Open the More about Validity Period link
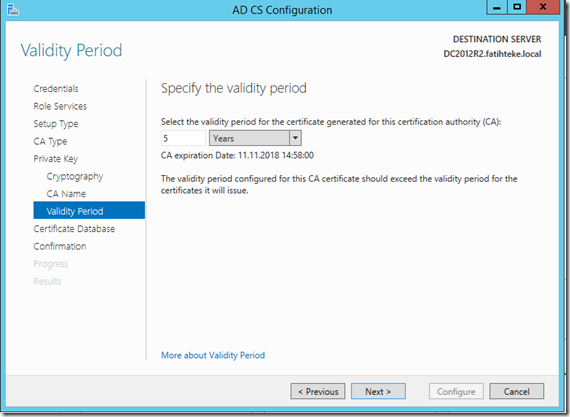The image size is (570, 417). click(213, 355)
